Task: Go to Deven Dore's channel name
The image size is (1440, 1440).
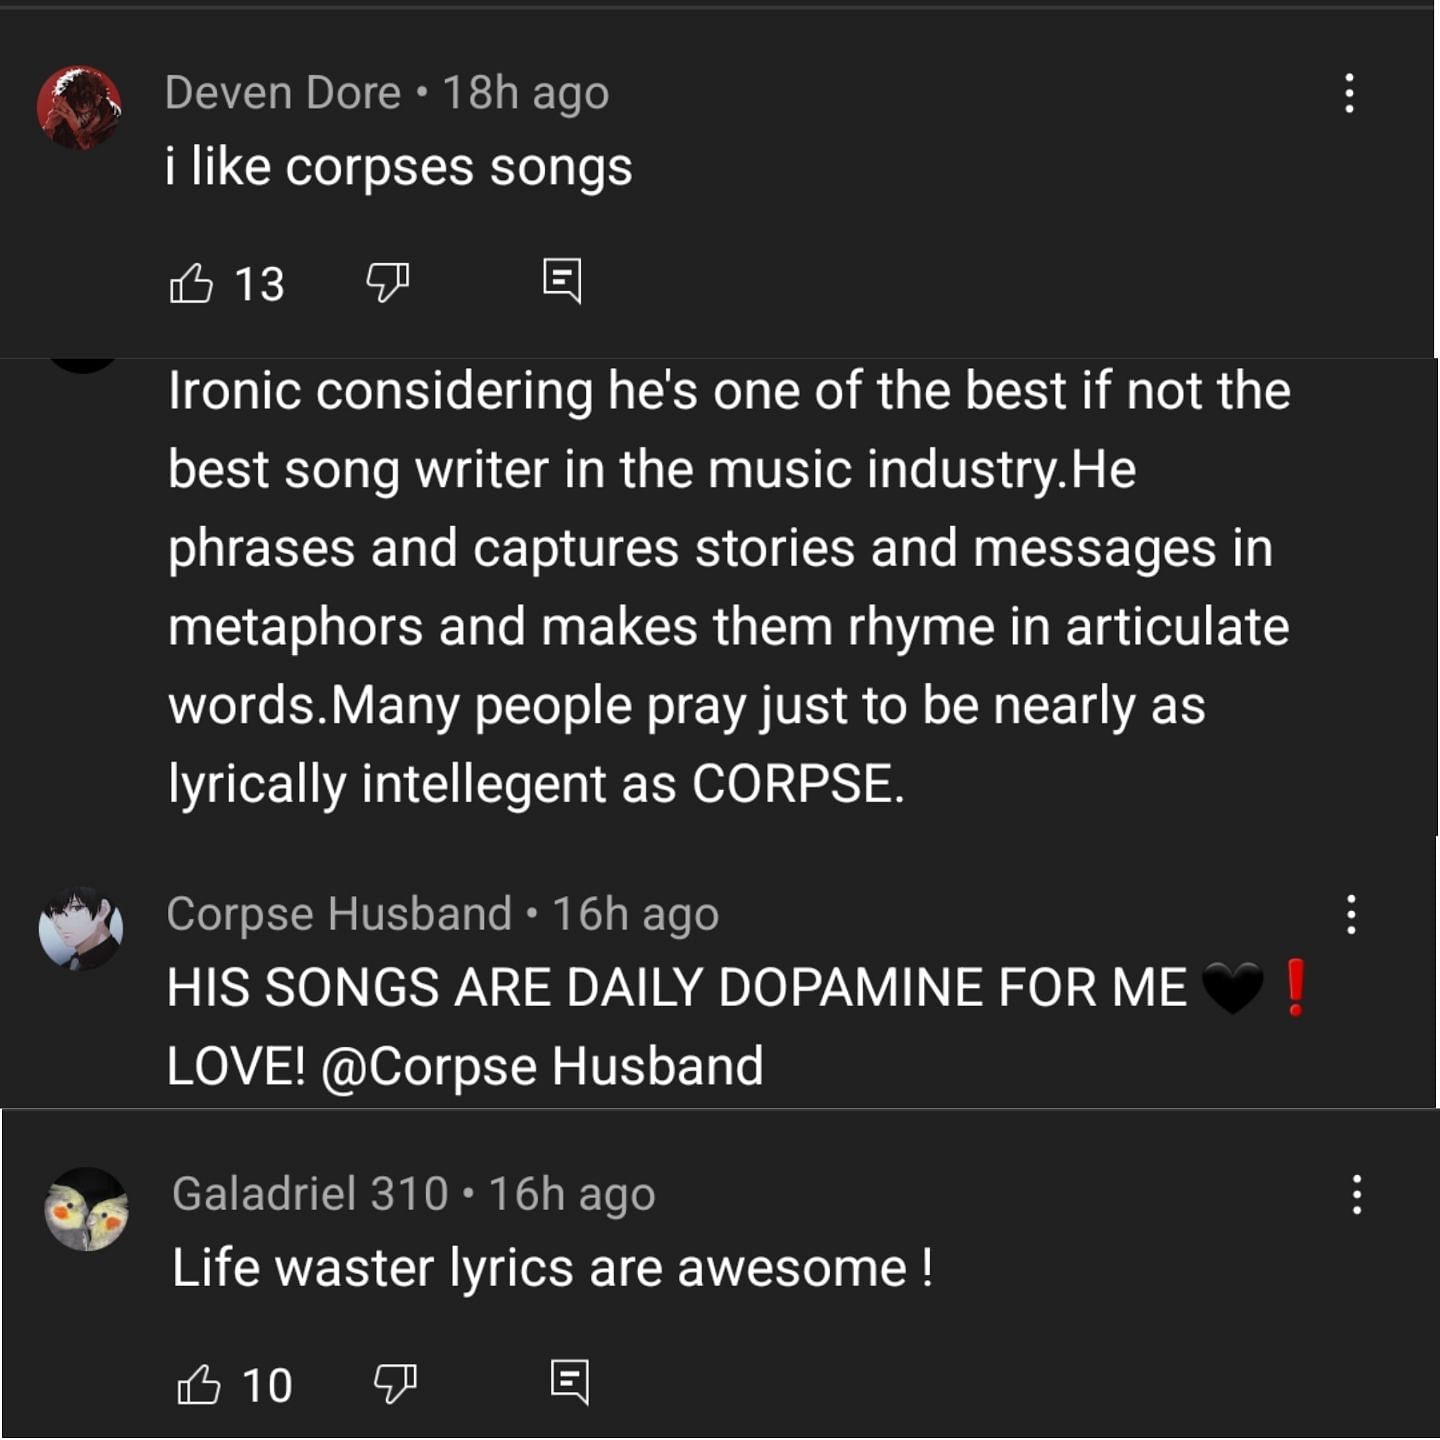Action: tap(283, 93)
